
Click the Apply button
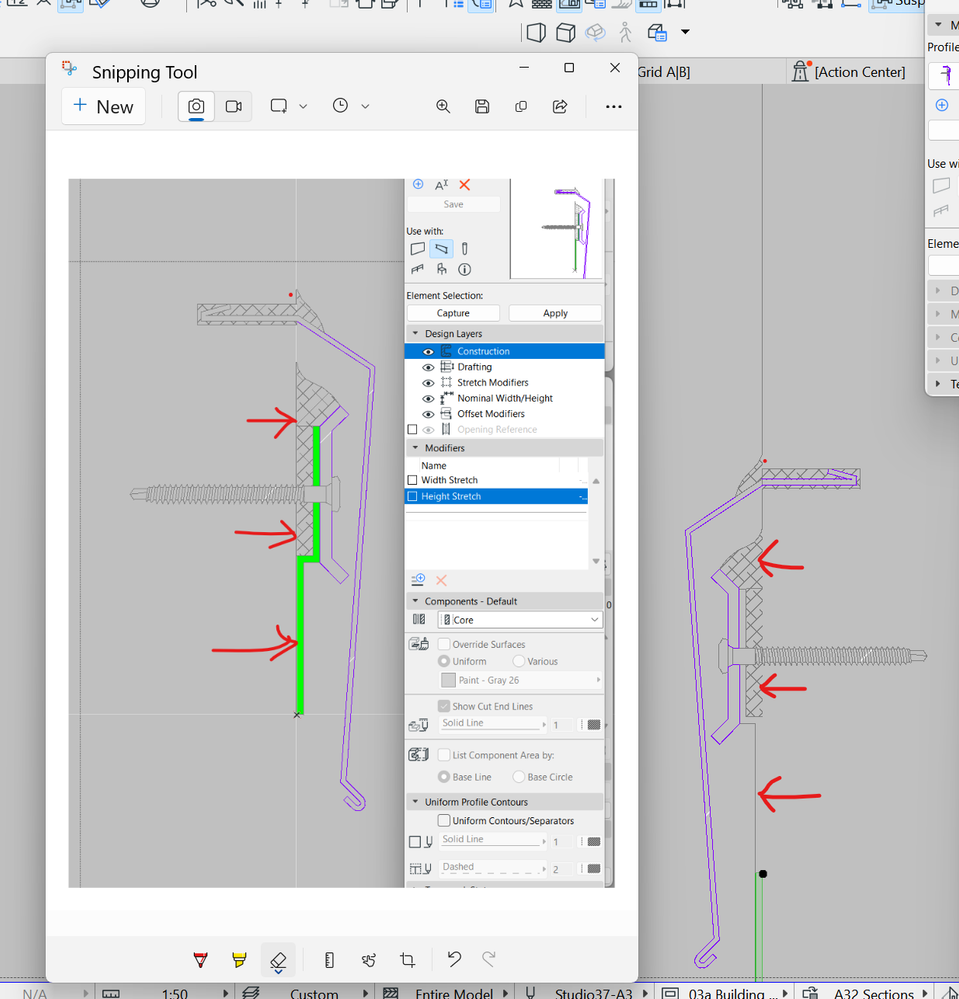coord(555,312)
